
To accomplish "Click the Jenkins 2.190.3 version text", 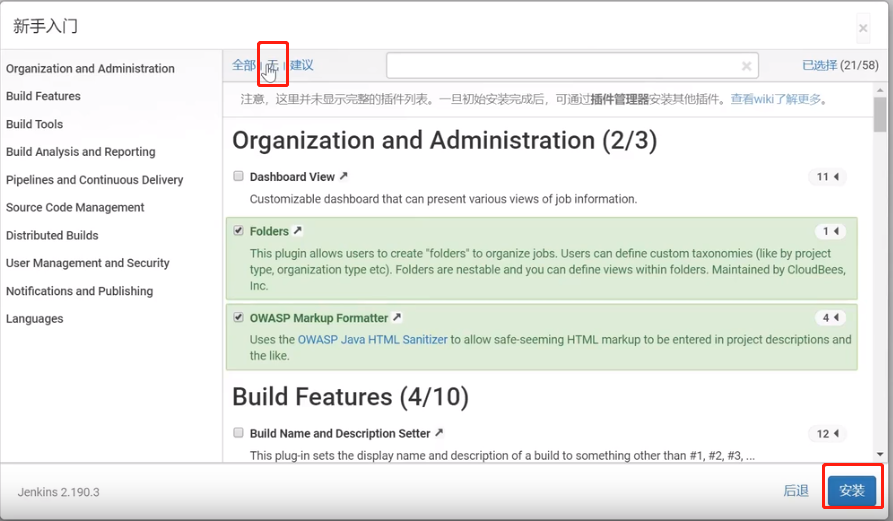I will [58, 492].
